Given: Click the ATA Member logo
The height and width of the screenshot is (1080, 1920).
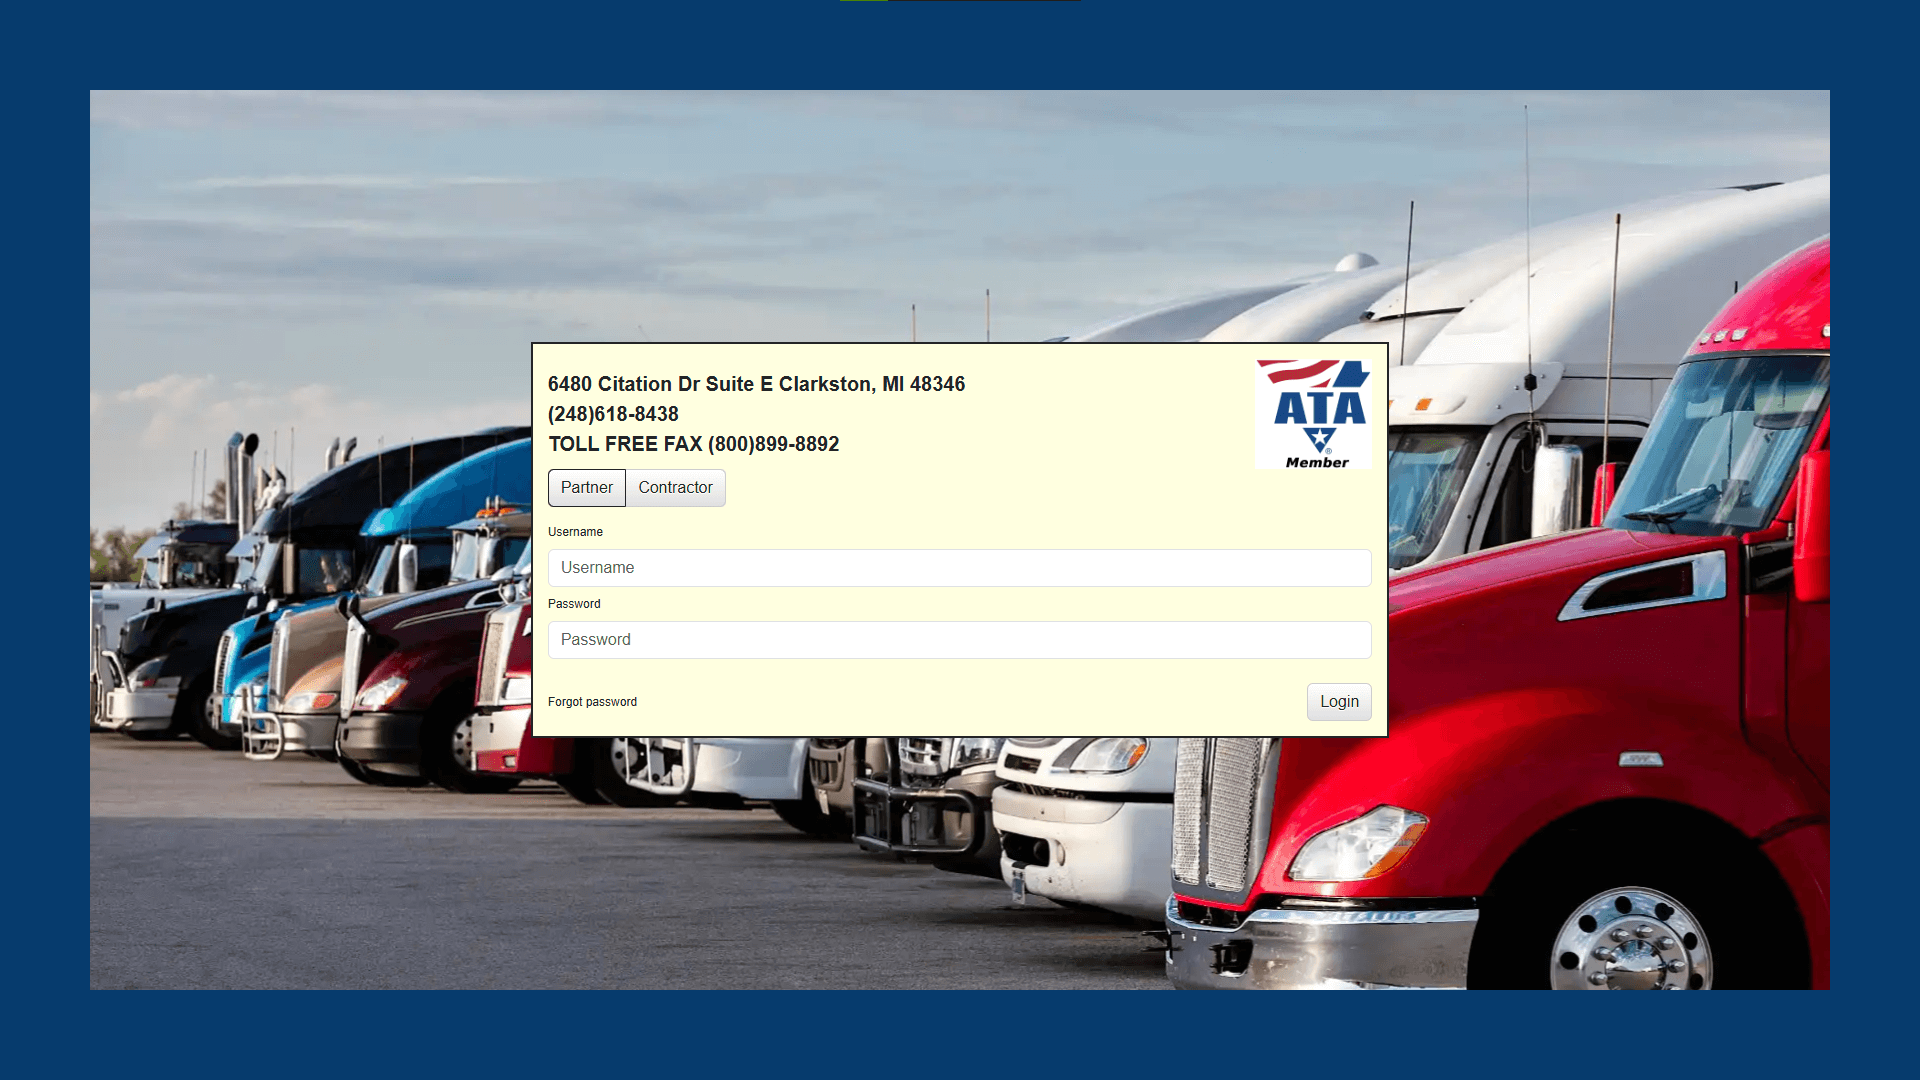Looking at the screenshot, I should [x=1313, y=414].
